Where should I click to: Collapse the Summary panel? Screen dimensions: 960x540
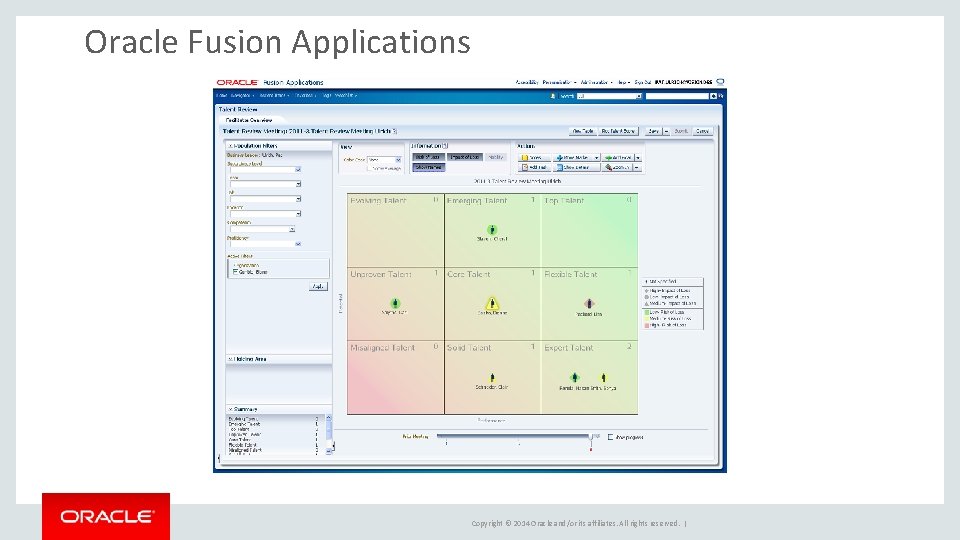[230, 410]
